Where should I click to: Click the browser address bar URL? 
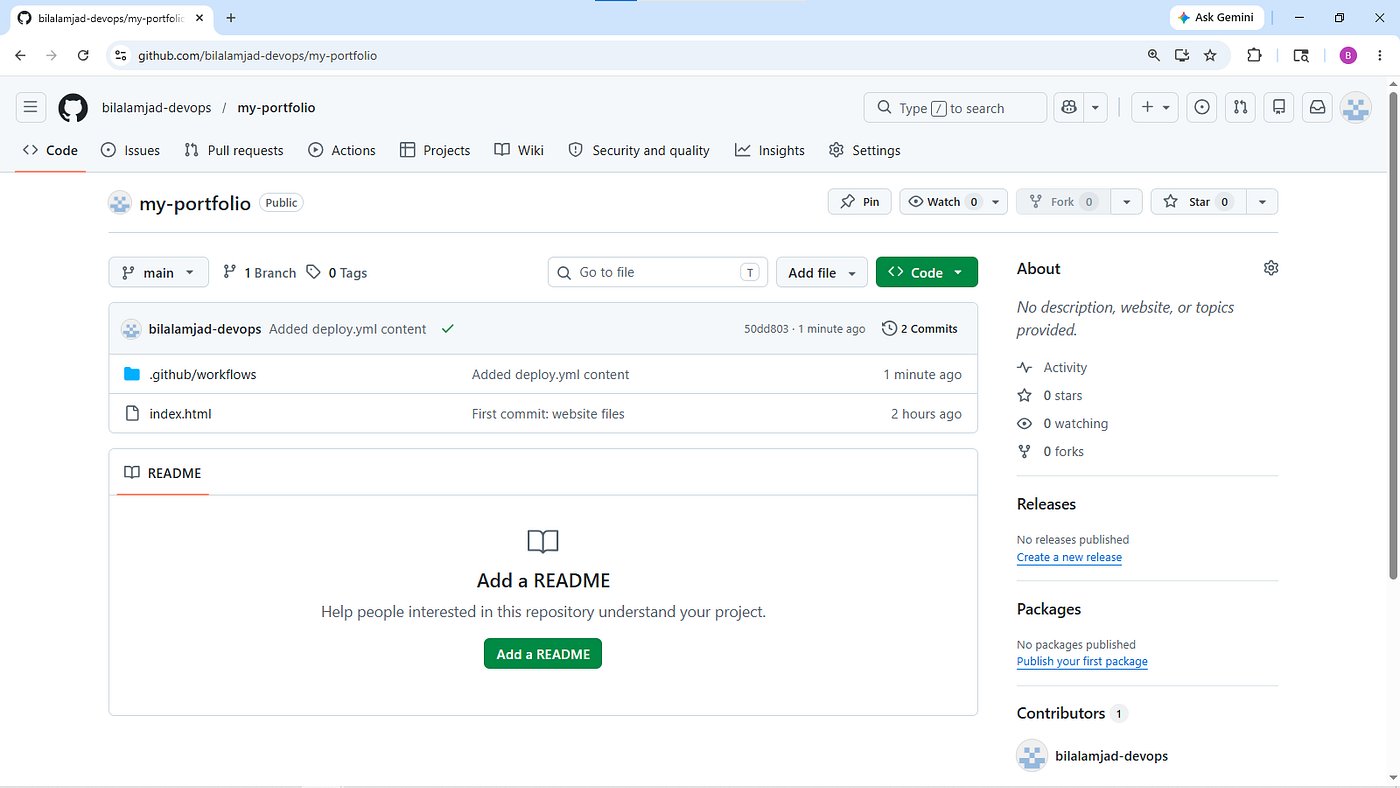point(257,56)
